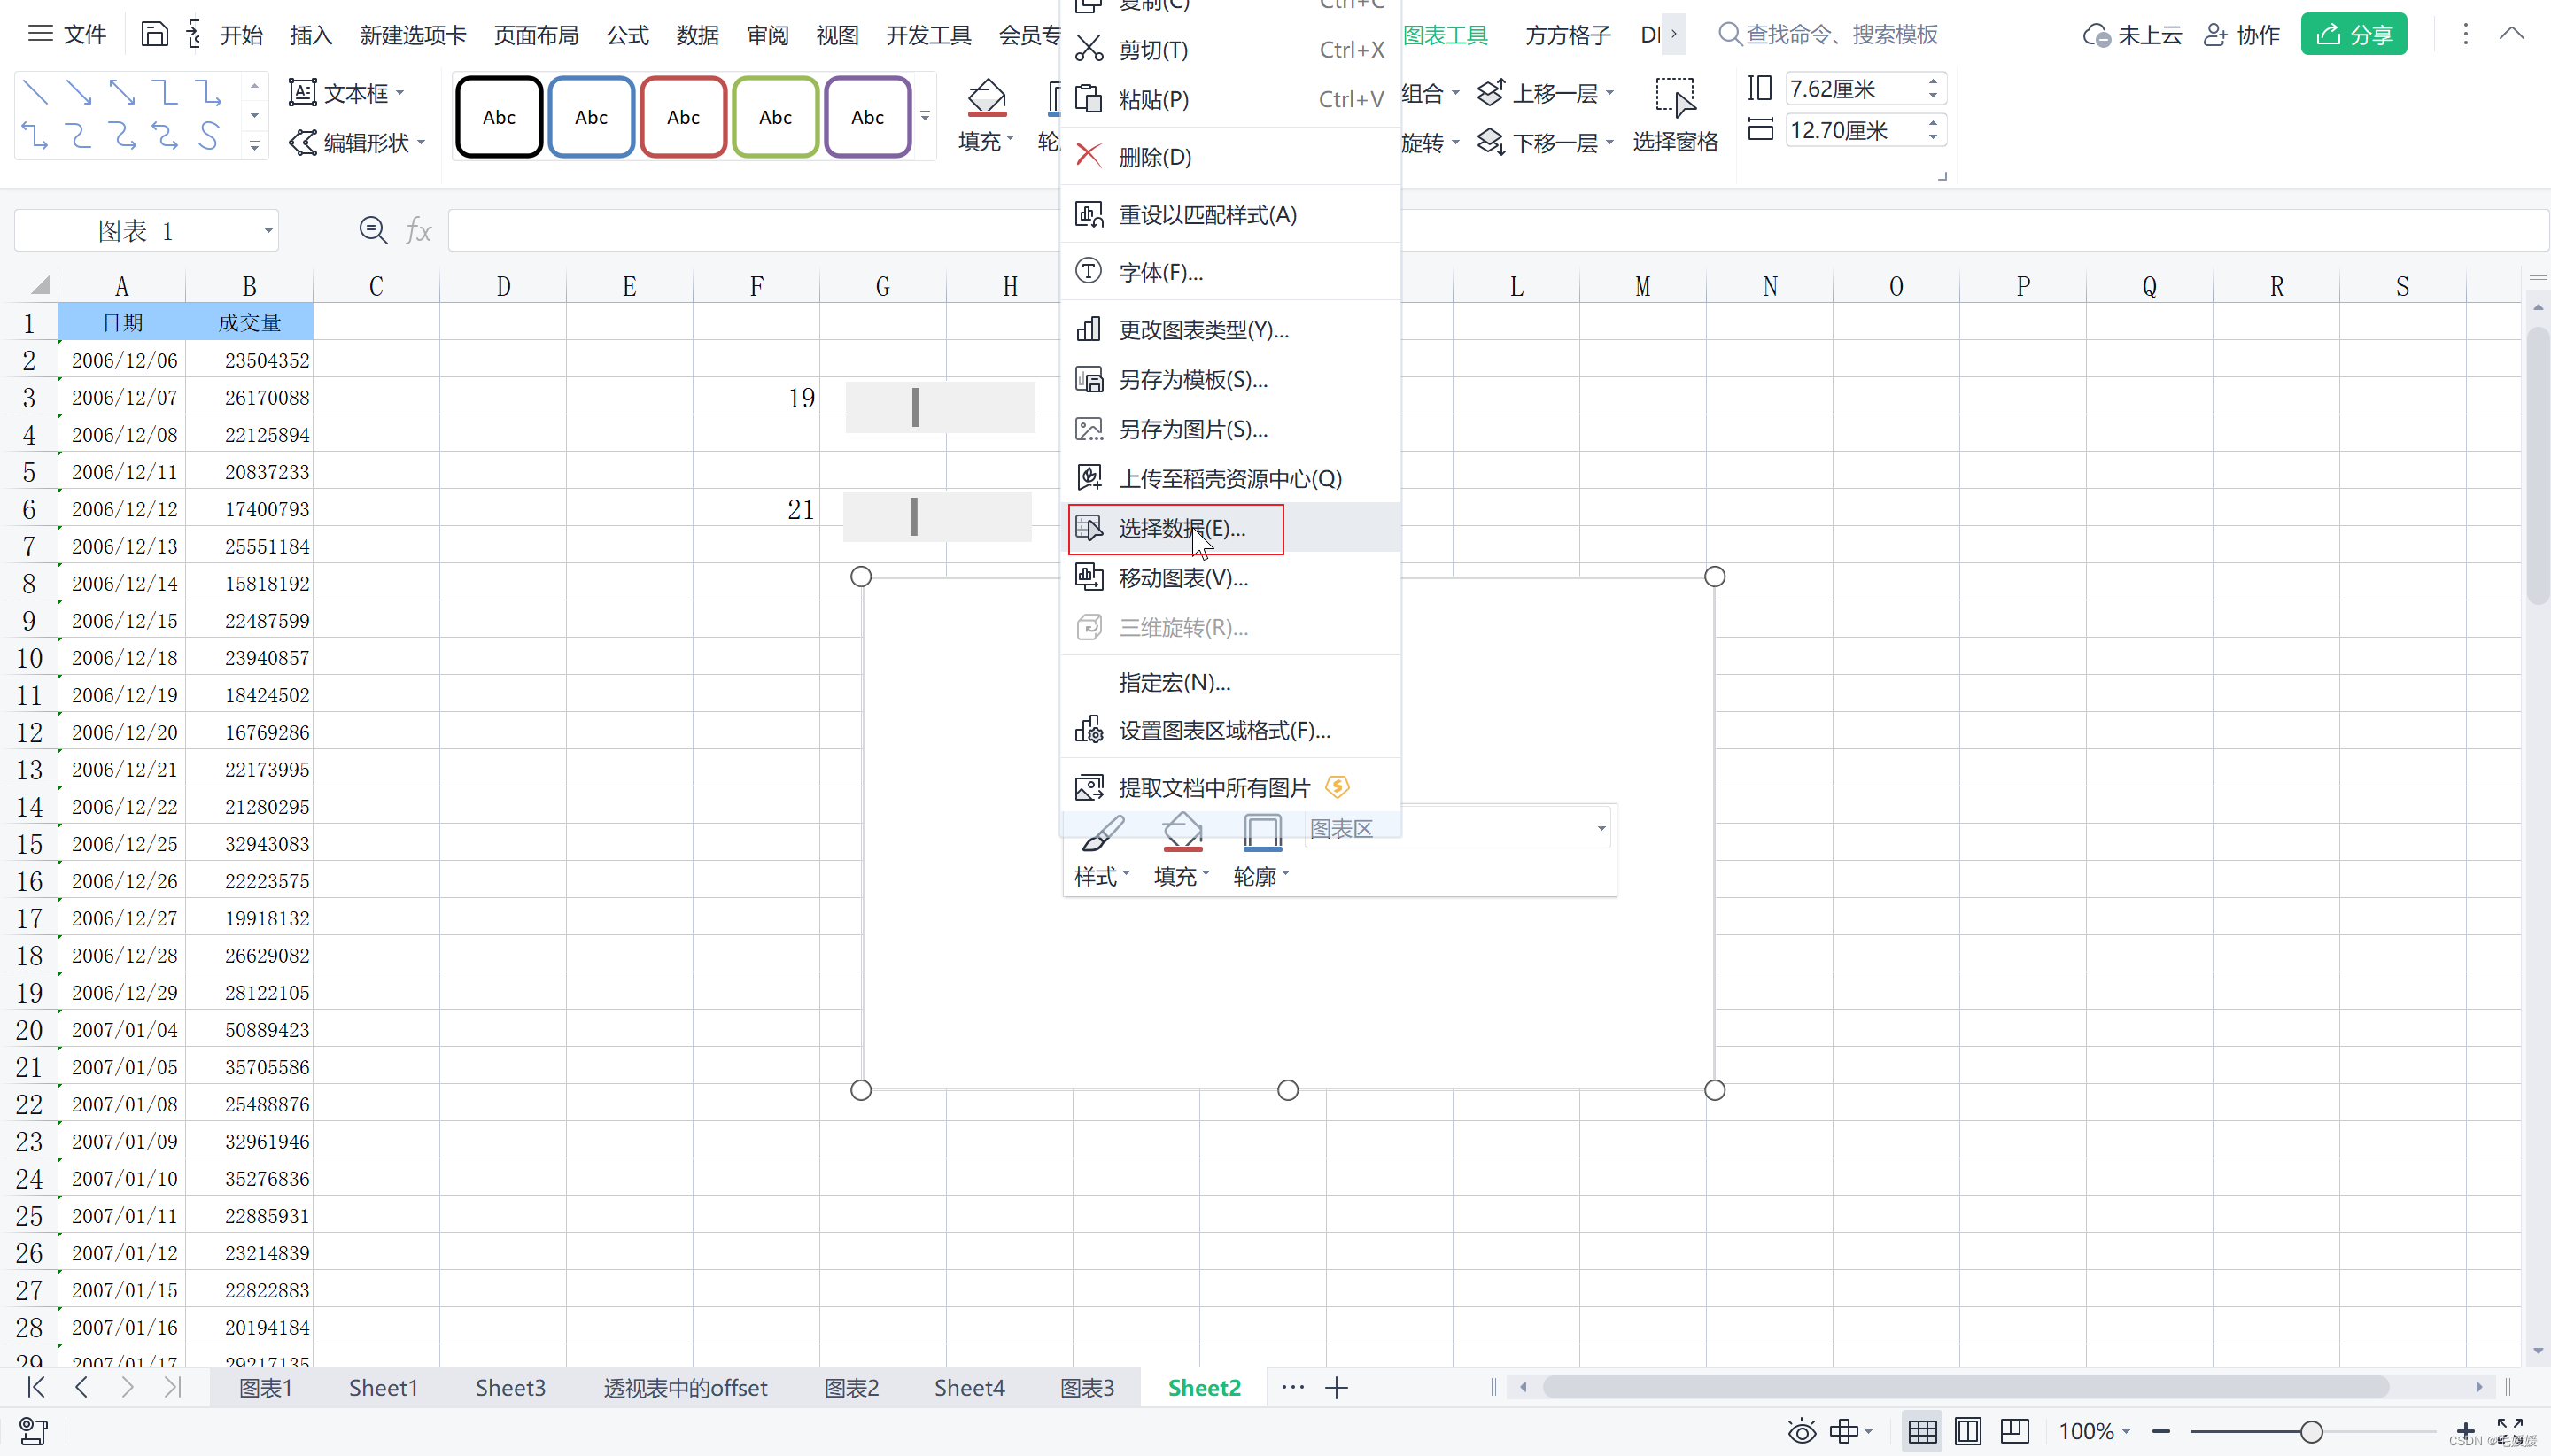Select the double-arrow line shape tool
Screen dimensions: 2551x1456
122,93
